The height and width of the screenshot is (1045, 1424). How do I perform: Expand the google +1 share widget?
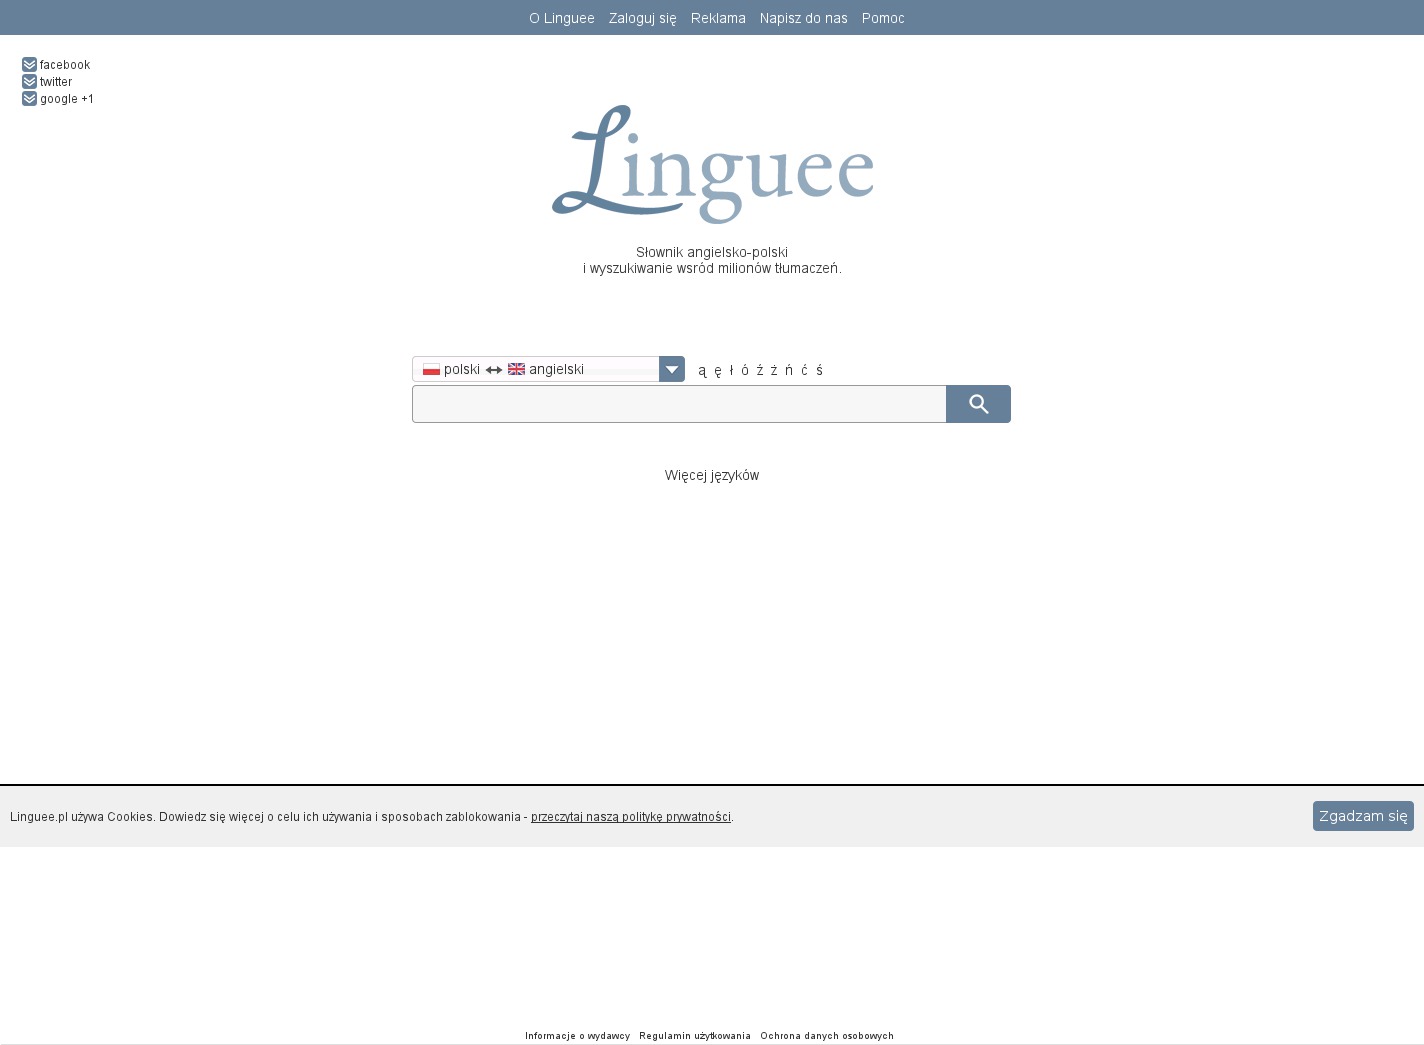(30, 99)
